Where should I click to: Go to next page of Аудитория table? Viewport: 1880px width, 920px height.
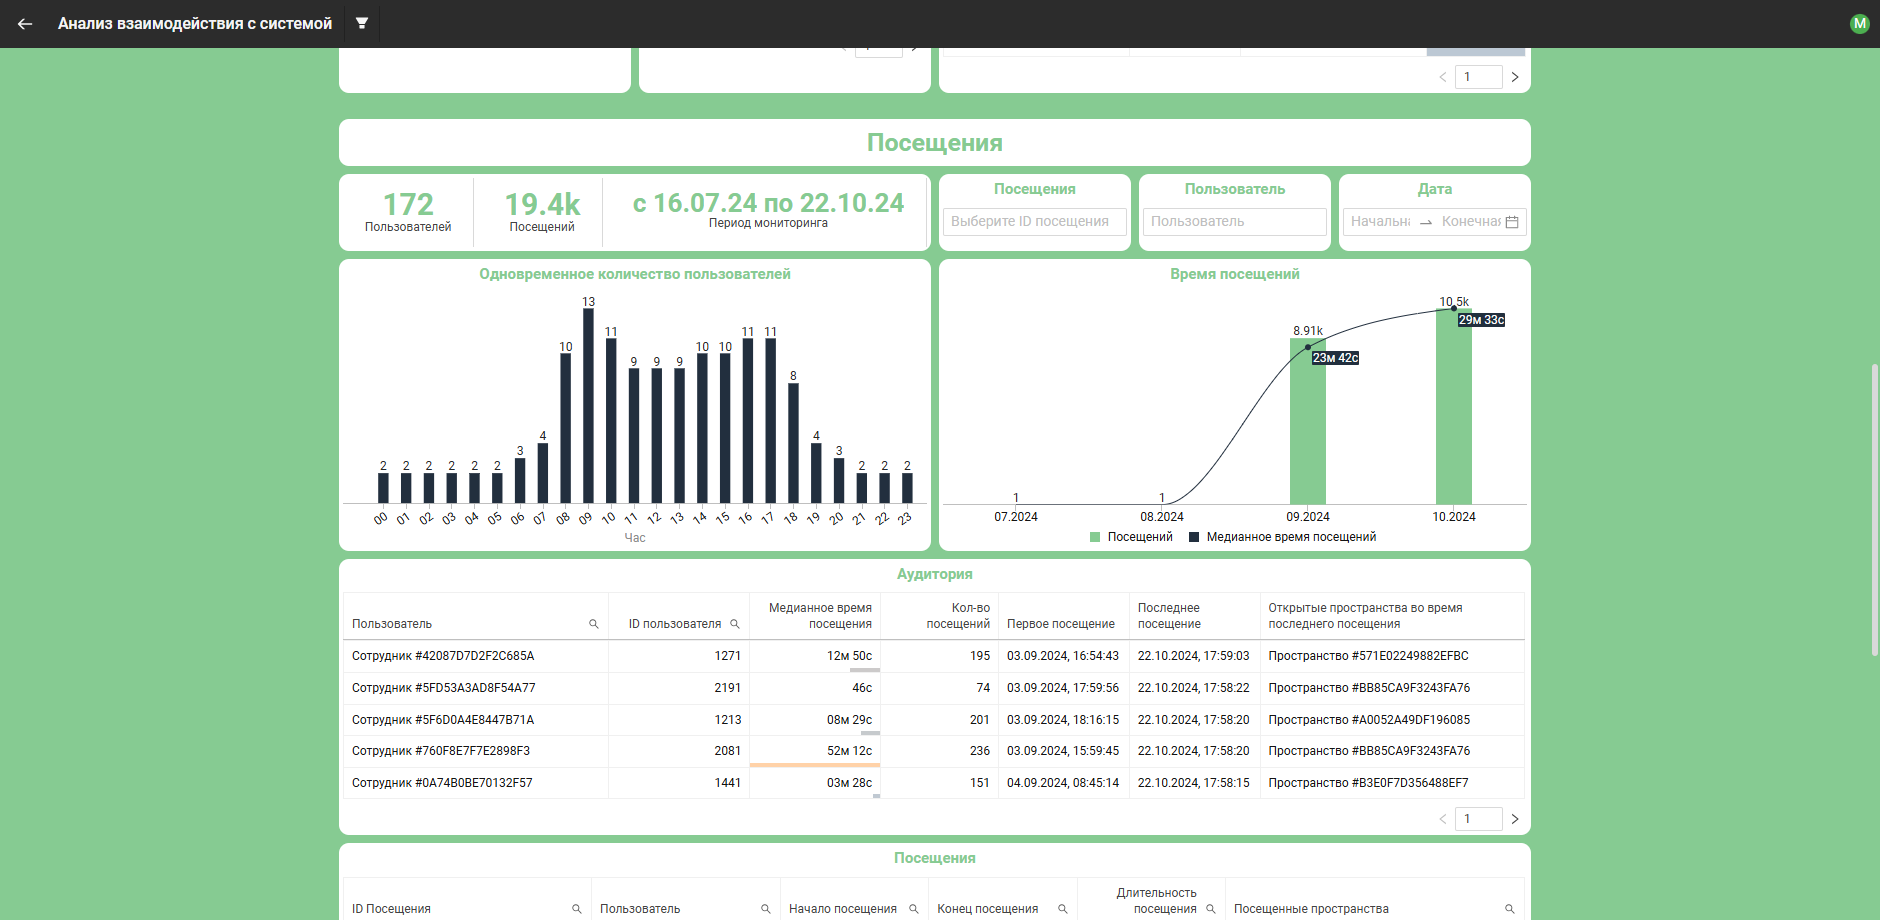tap(1515, 819)
